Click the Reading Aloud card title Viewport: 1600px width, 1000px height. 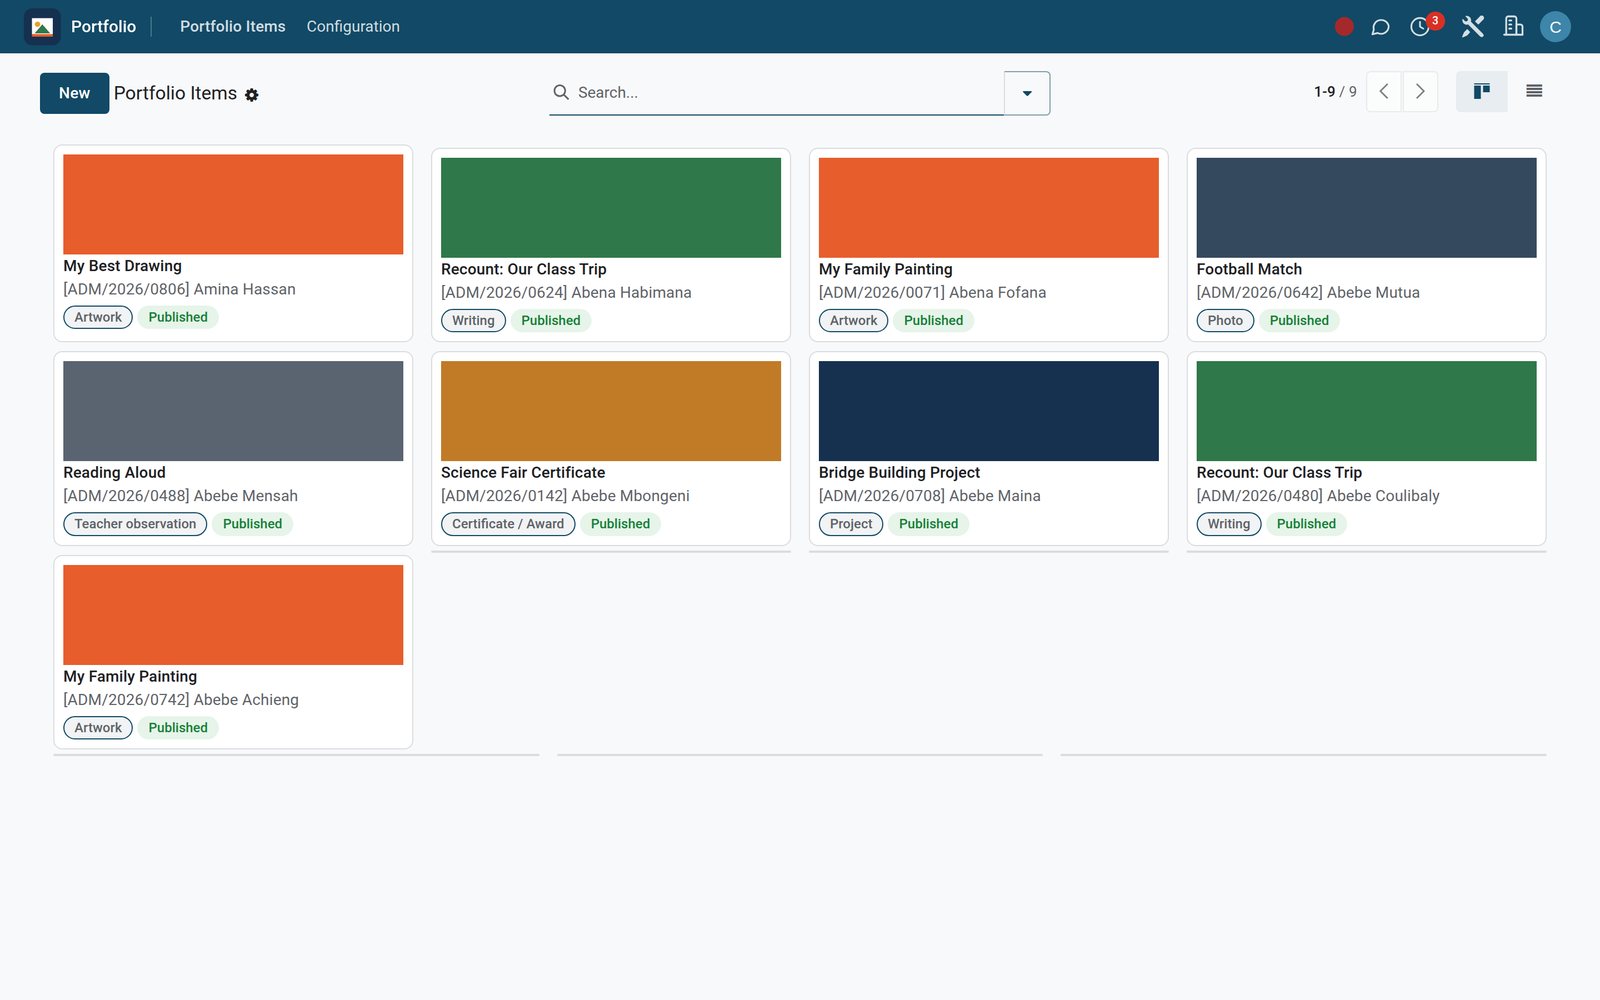115,473
